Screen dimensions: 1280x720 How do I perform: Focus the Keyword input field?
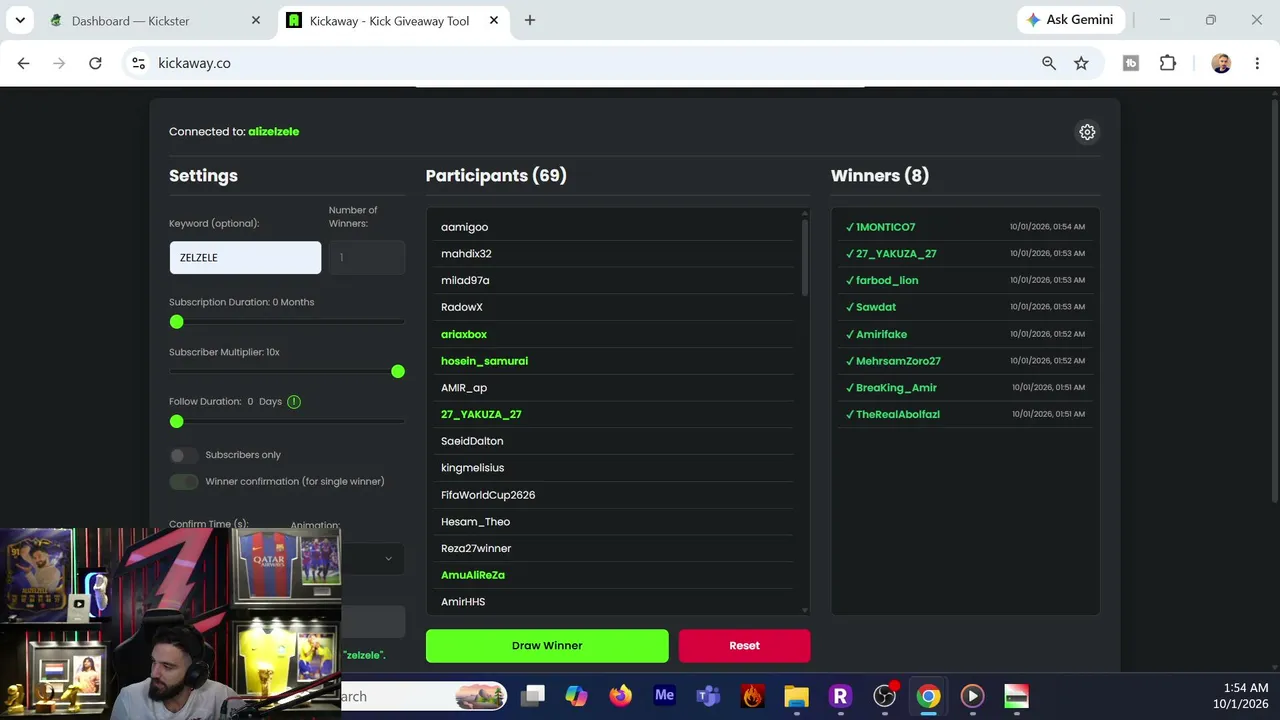pyautogui.click(x=245, y=258)
